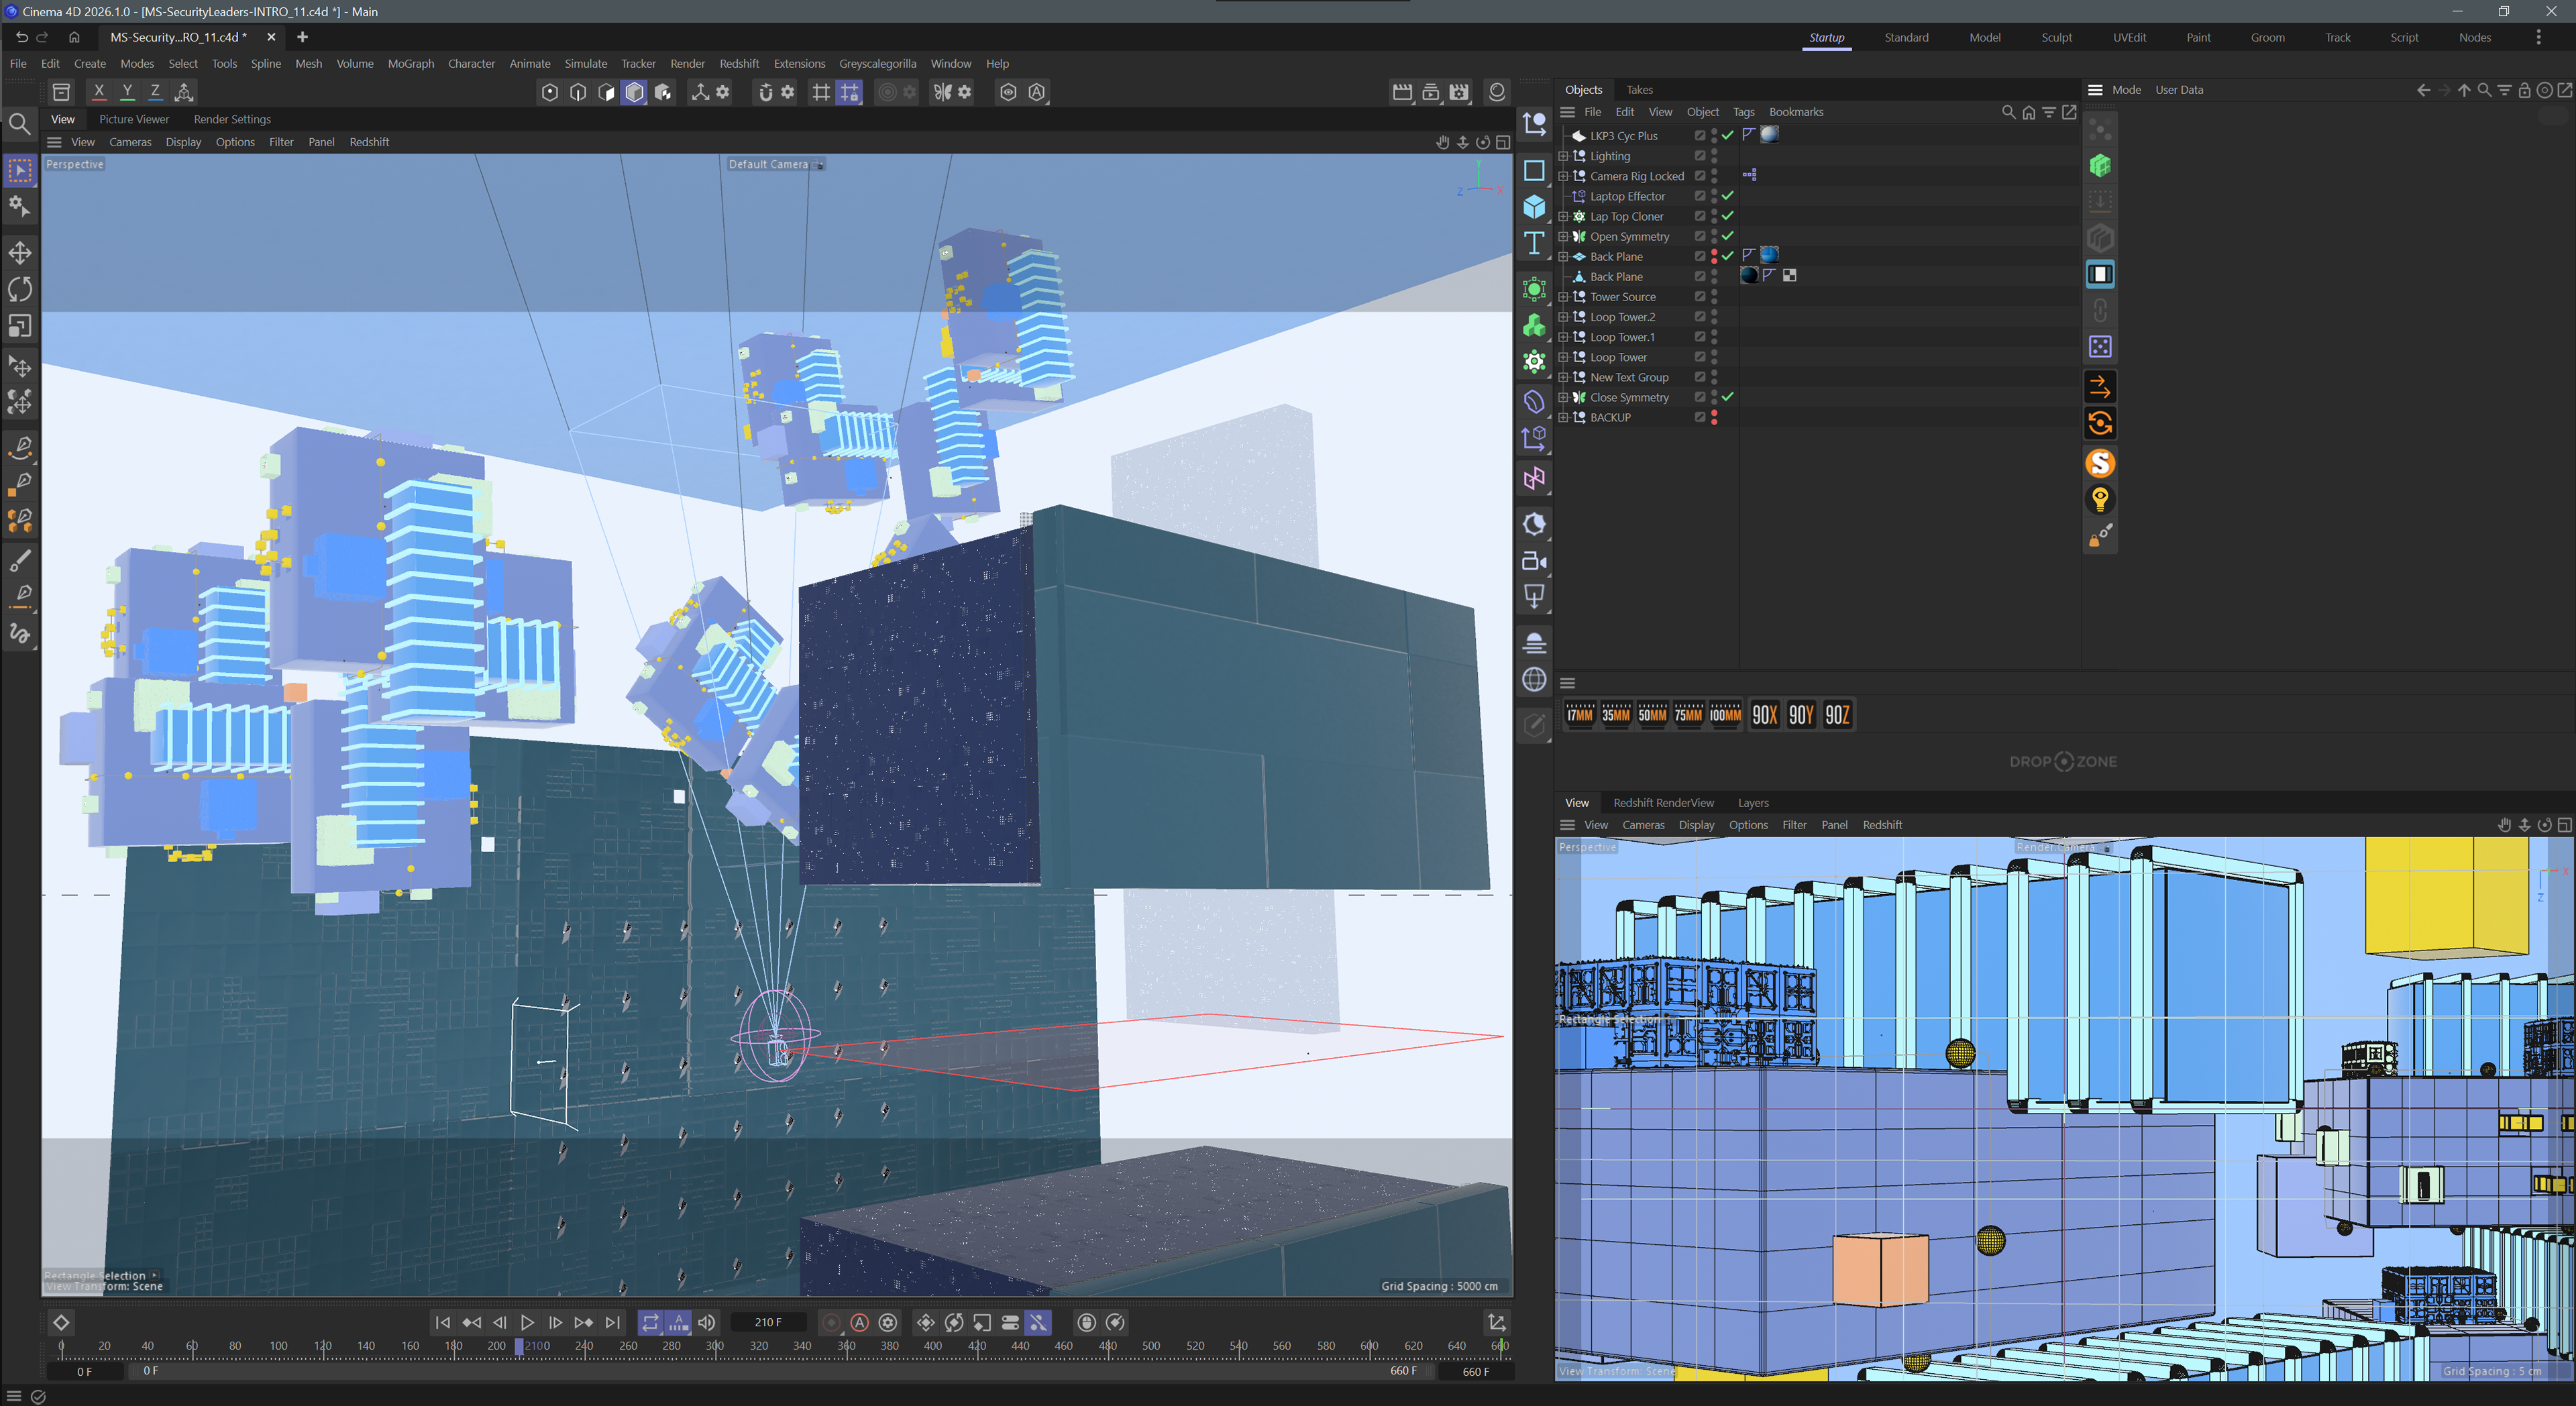Click the Go to Start of animation button
The image size is (2576, 1406).
click(x=443, y=1322)
